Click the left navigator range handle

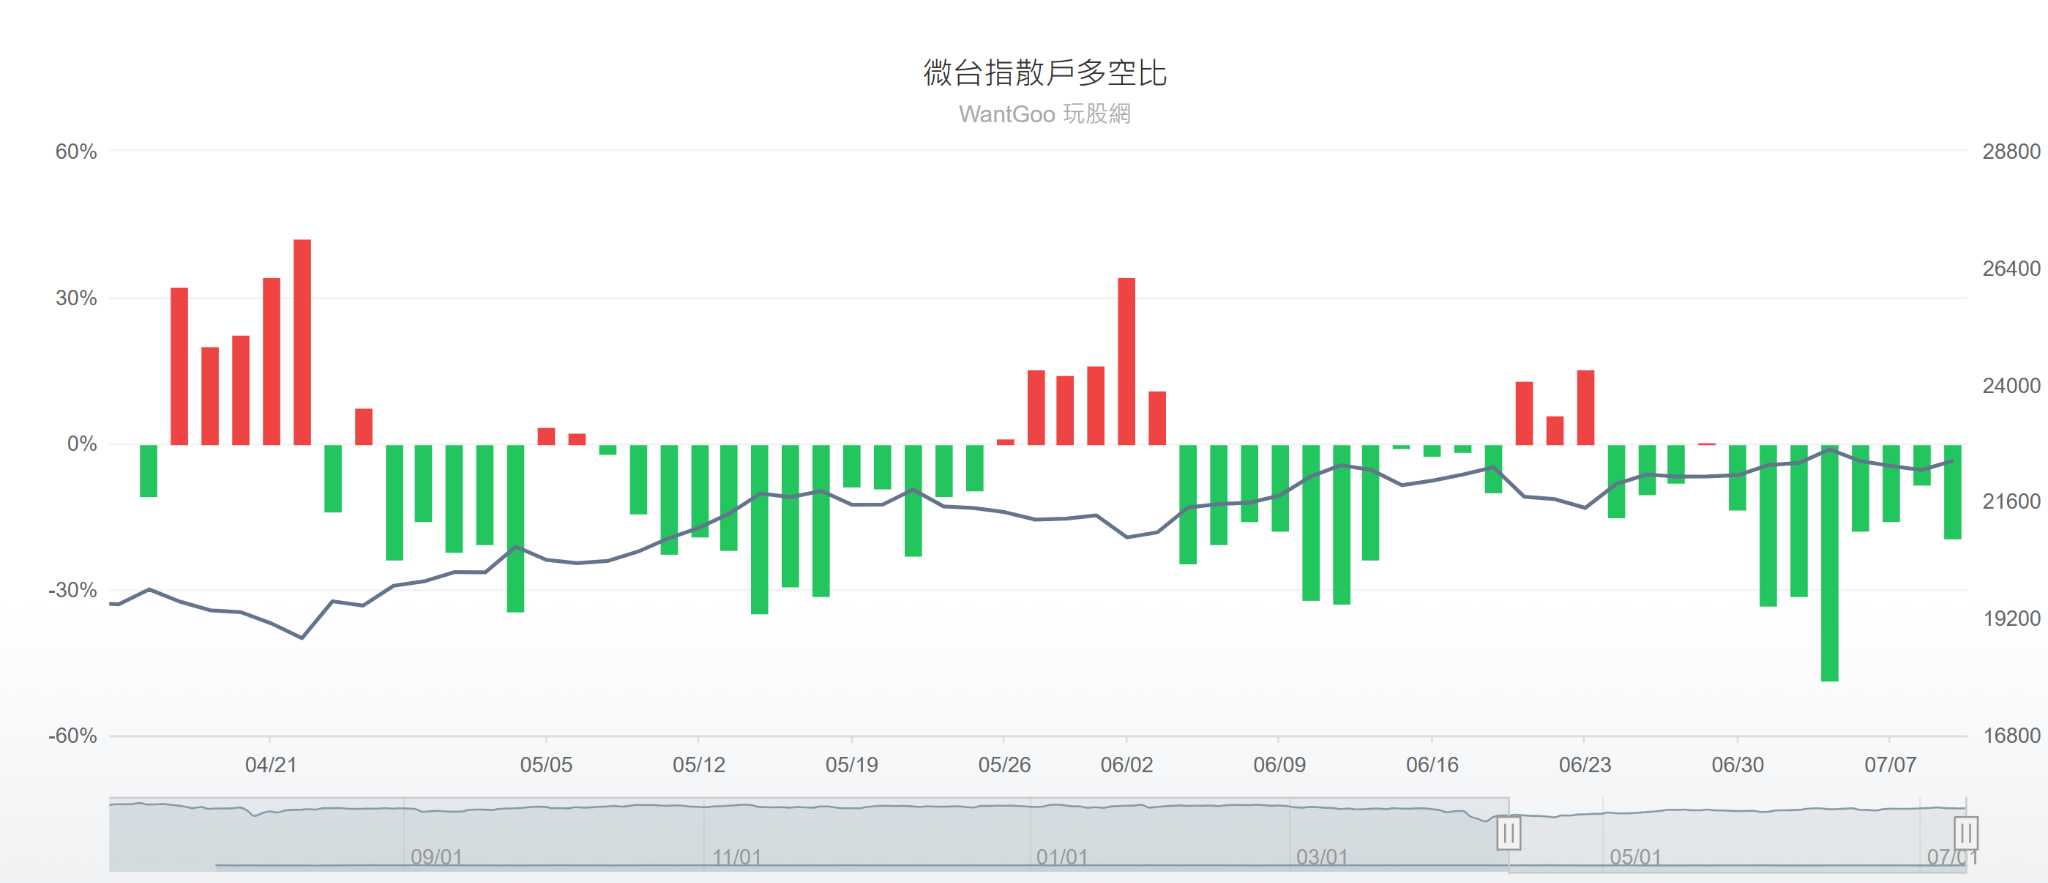pos(1508,832)
